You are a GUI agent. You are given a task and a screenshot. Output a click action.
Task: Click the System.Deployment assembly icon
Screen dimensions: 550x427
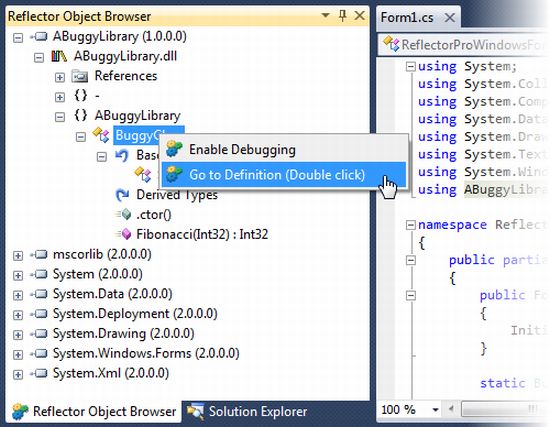tap(39, 313)
